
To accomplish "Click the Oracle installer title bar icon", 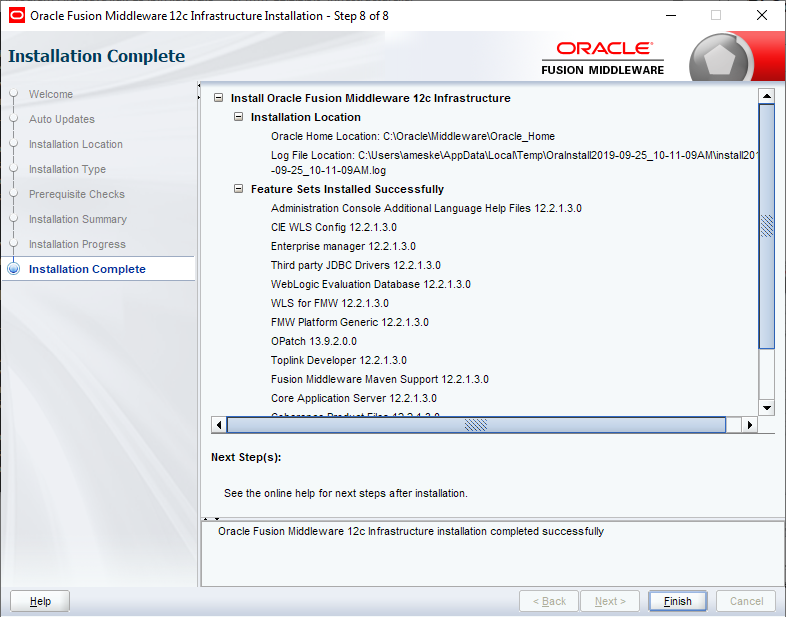I will coord(17,16).
